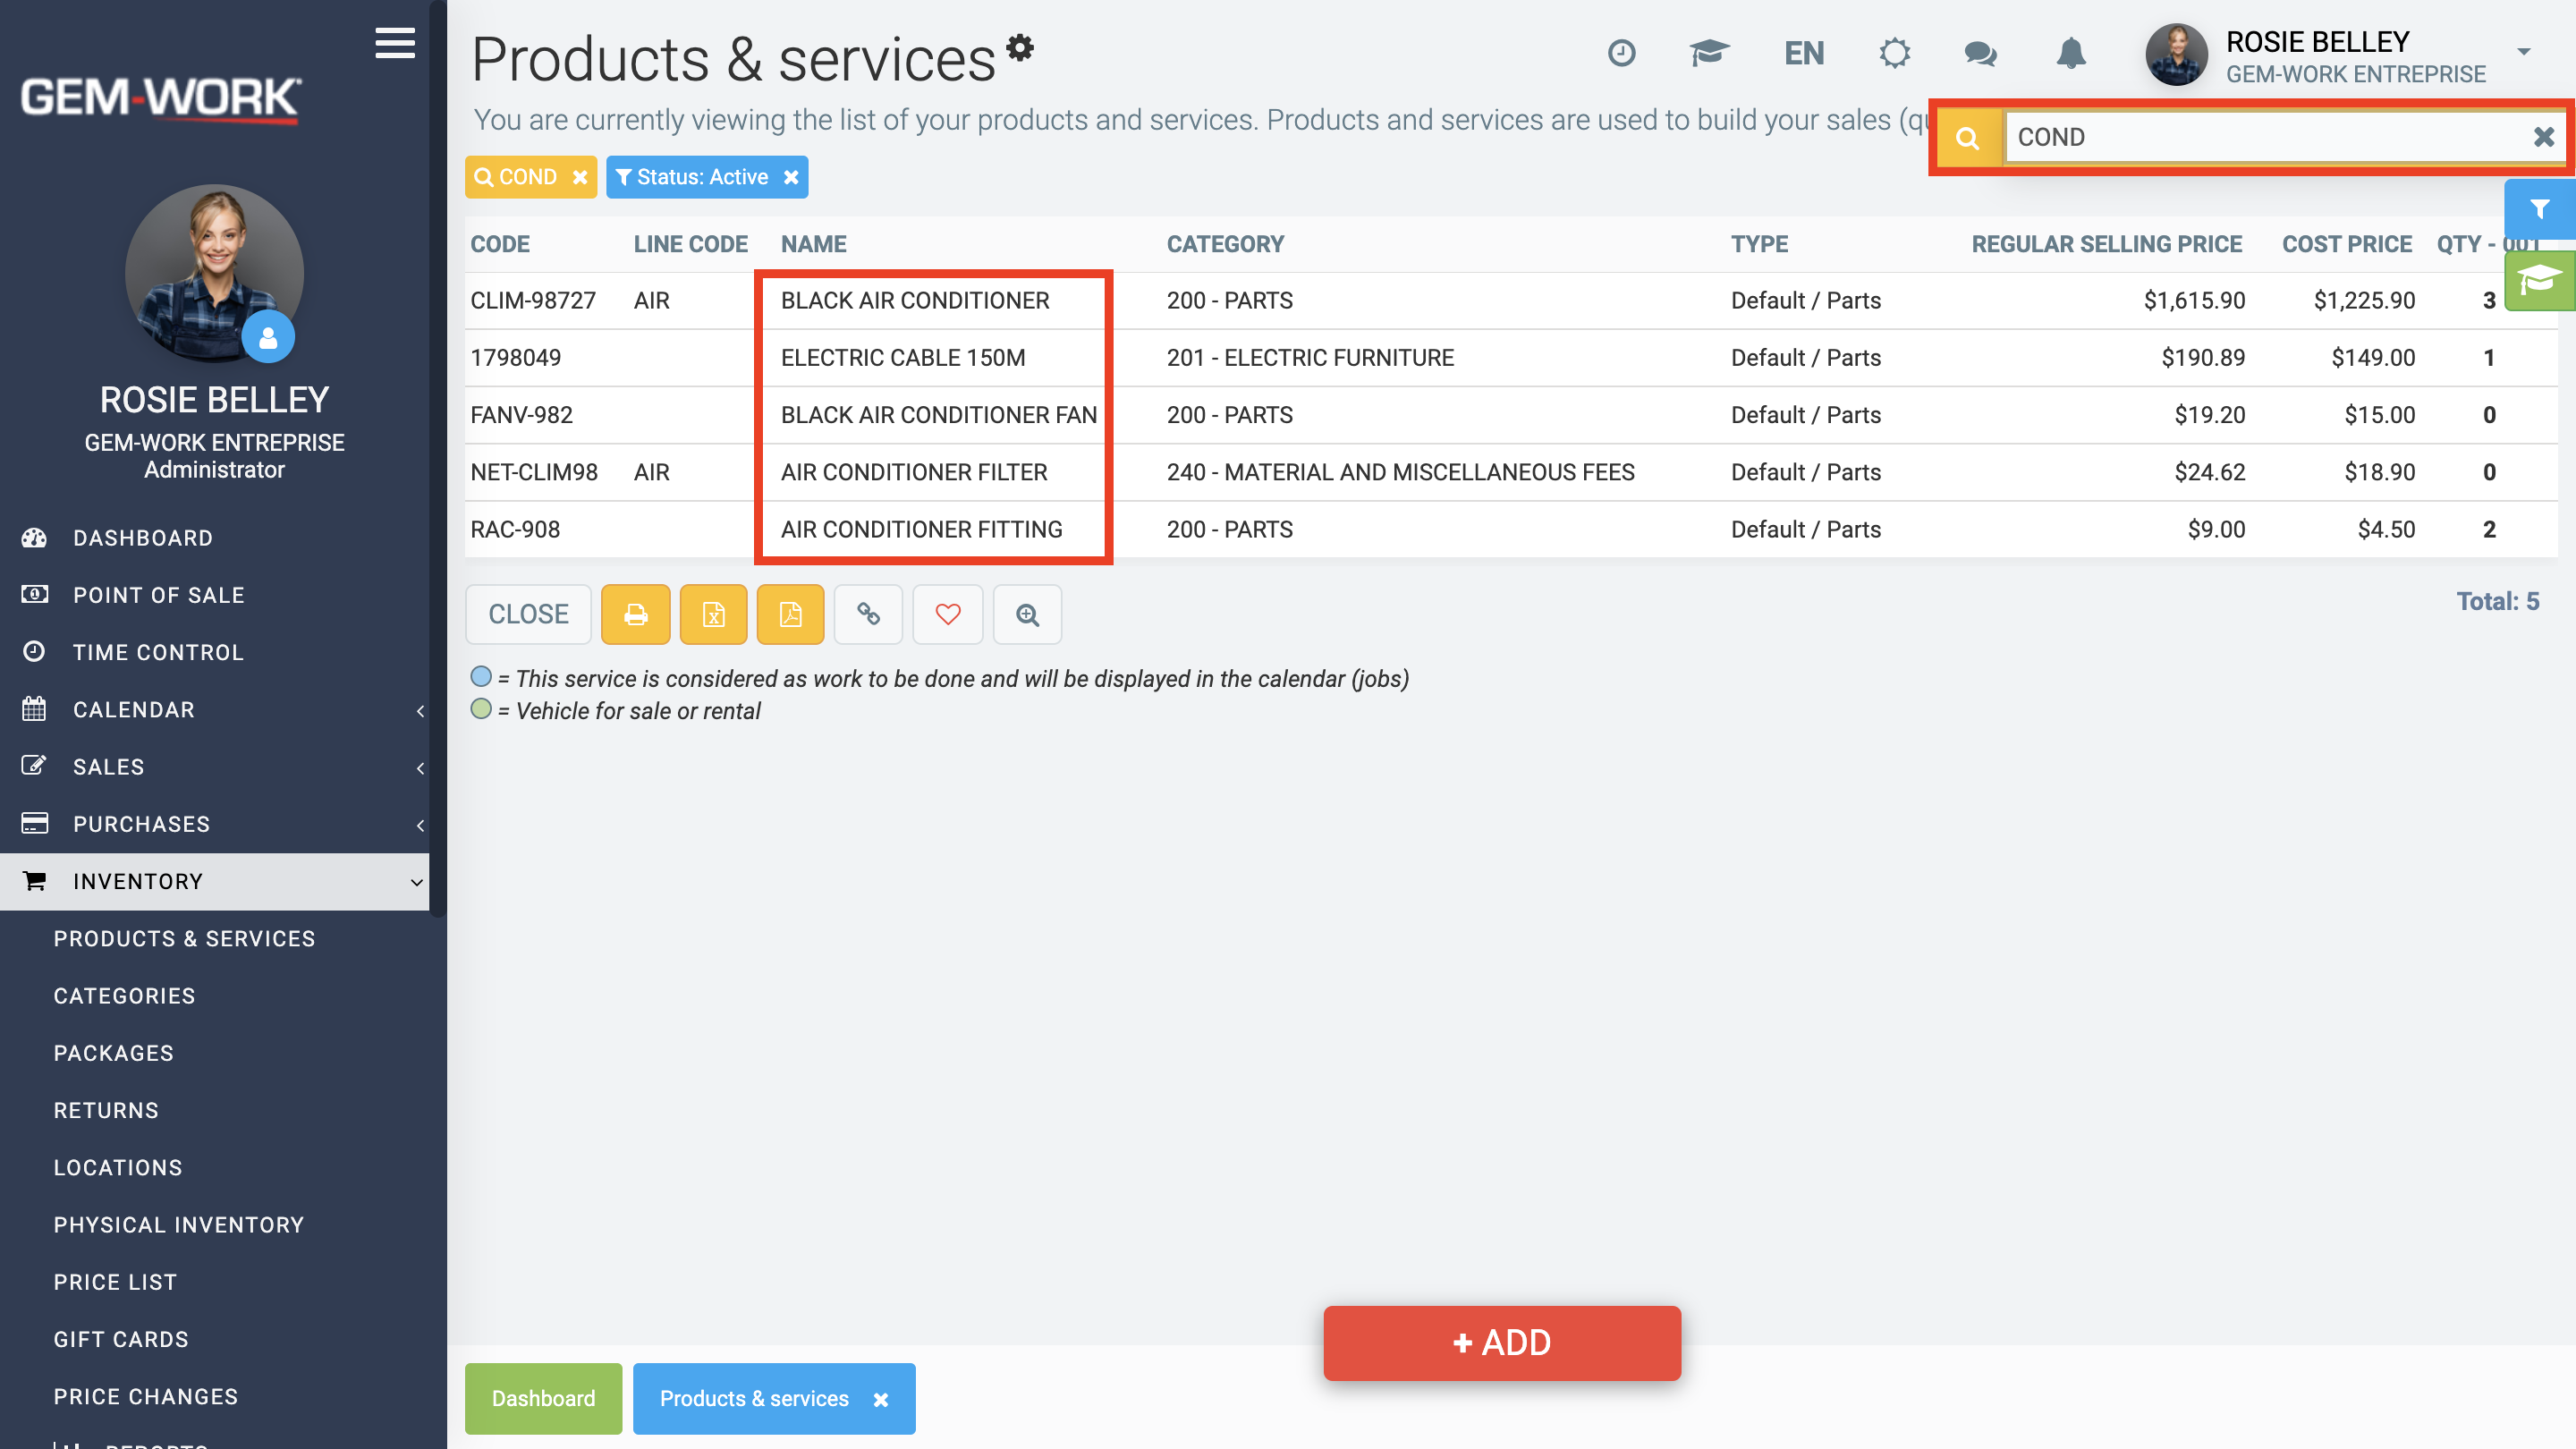Remove the Status: Active filter chip
The image size is (2576, 1449).
pyautogui.click(x=791, y=177)
